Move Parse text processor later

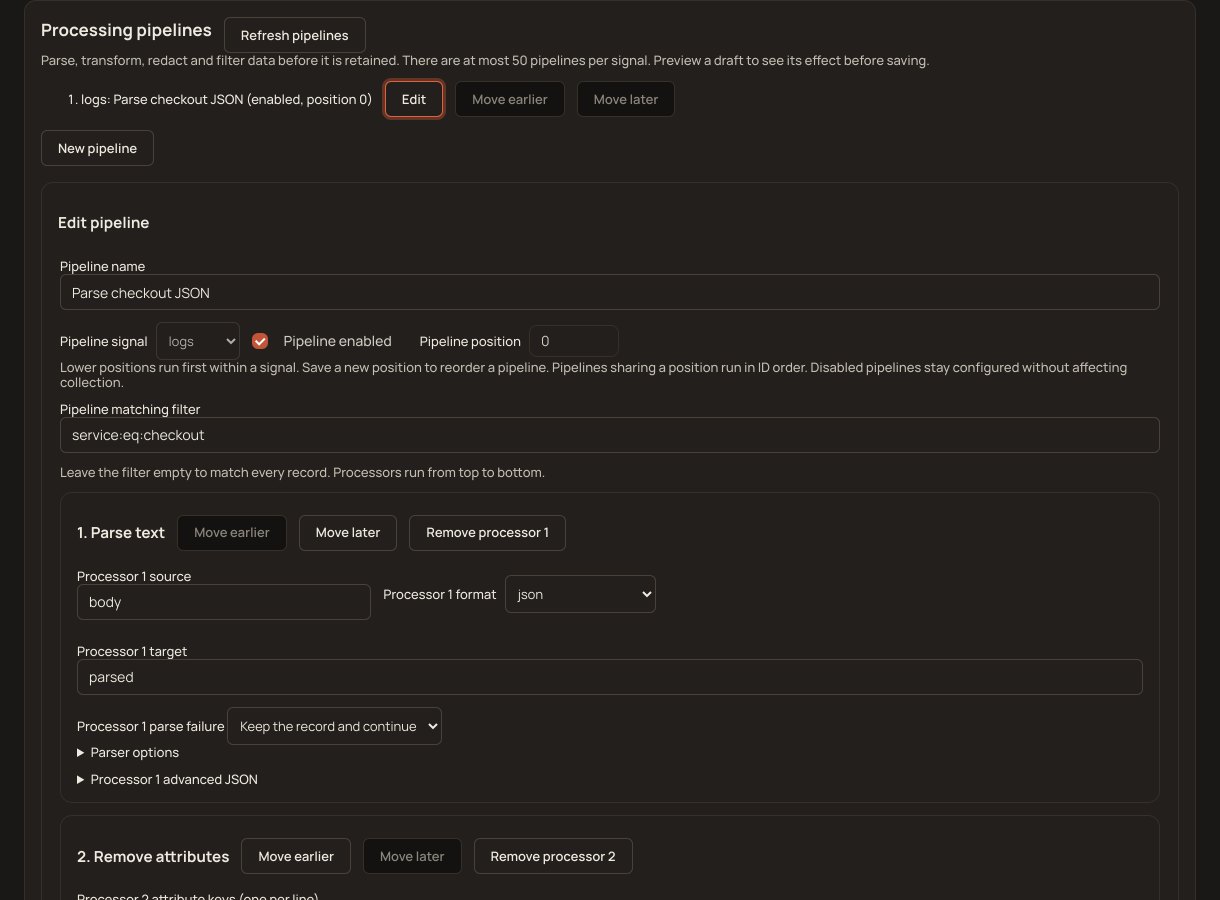[x=348, y=532]
